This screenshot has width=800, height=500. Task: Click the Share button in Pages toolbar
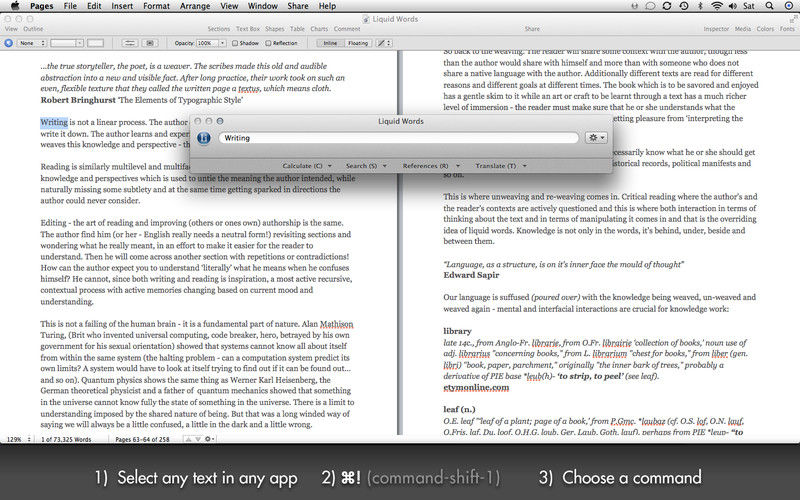pos(532,29)
